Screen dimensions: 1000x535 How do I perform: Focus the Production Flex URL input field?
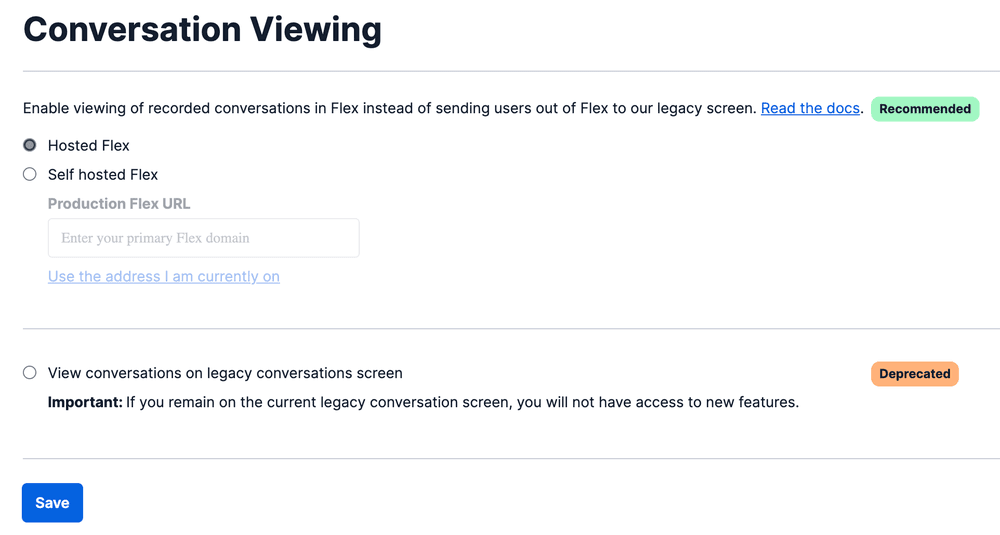click(203, 238)
